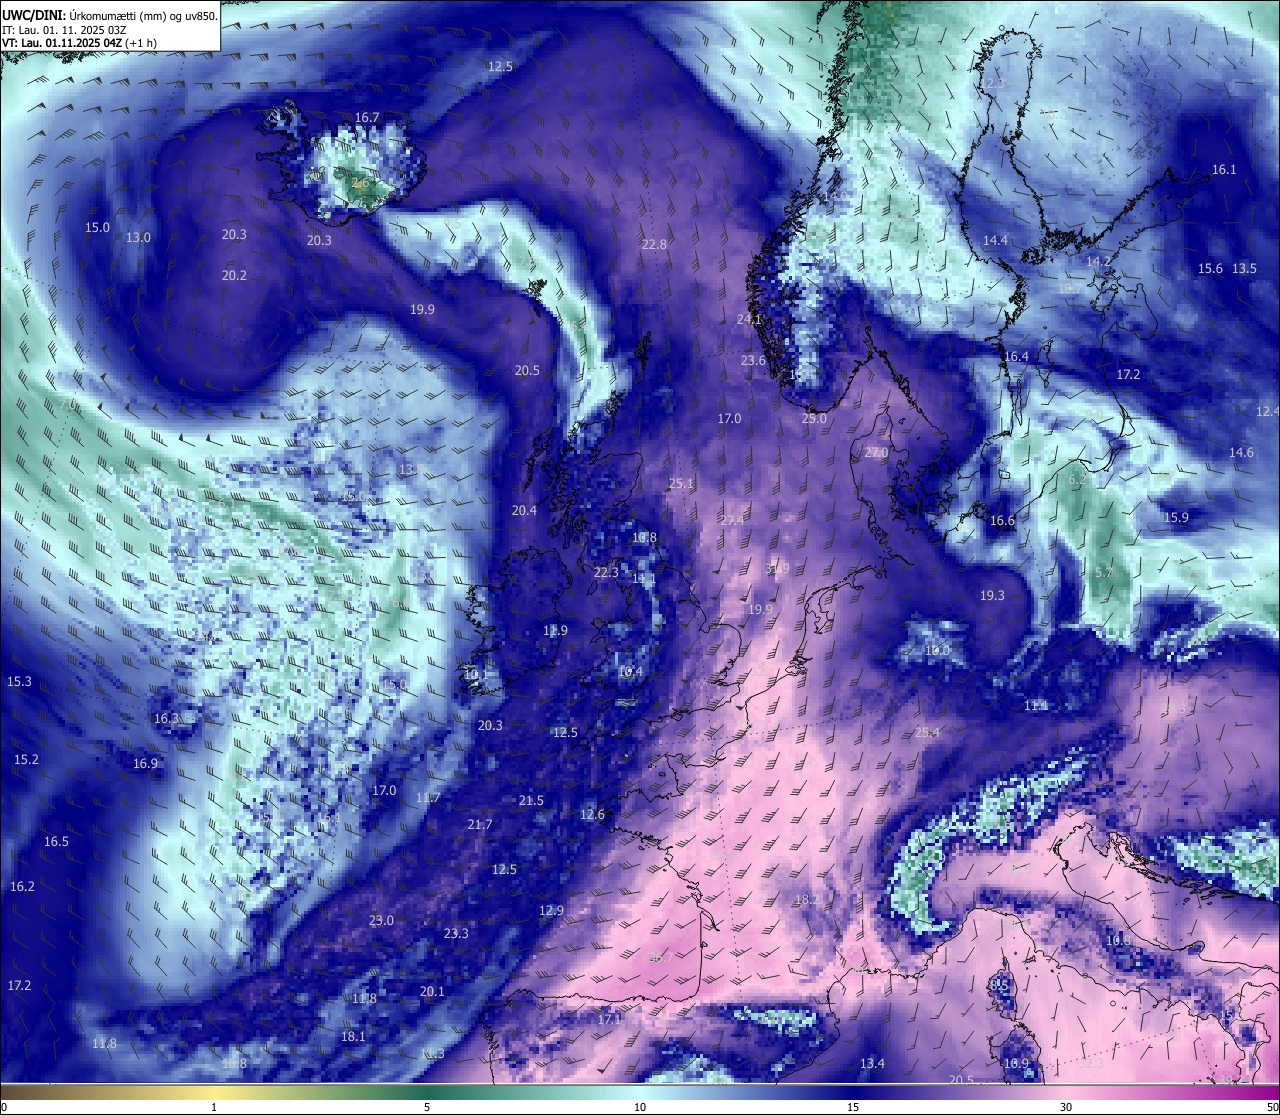Click the 18.1 value label
1280x1115 pixels.
click(353, 1037)
